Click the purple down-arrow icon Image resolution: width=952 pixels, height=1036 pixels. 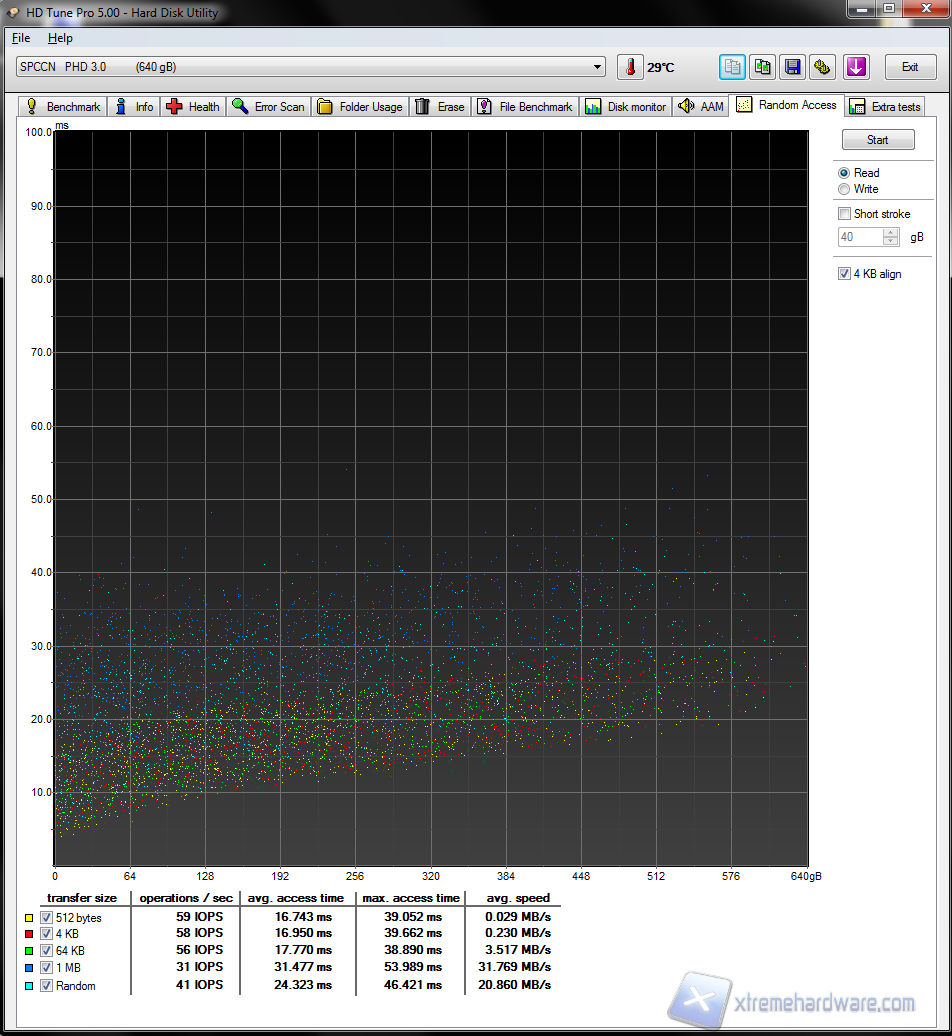point(856,67)
